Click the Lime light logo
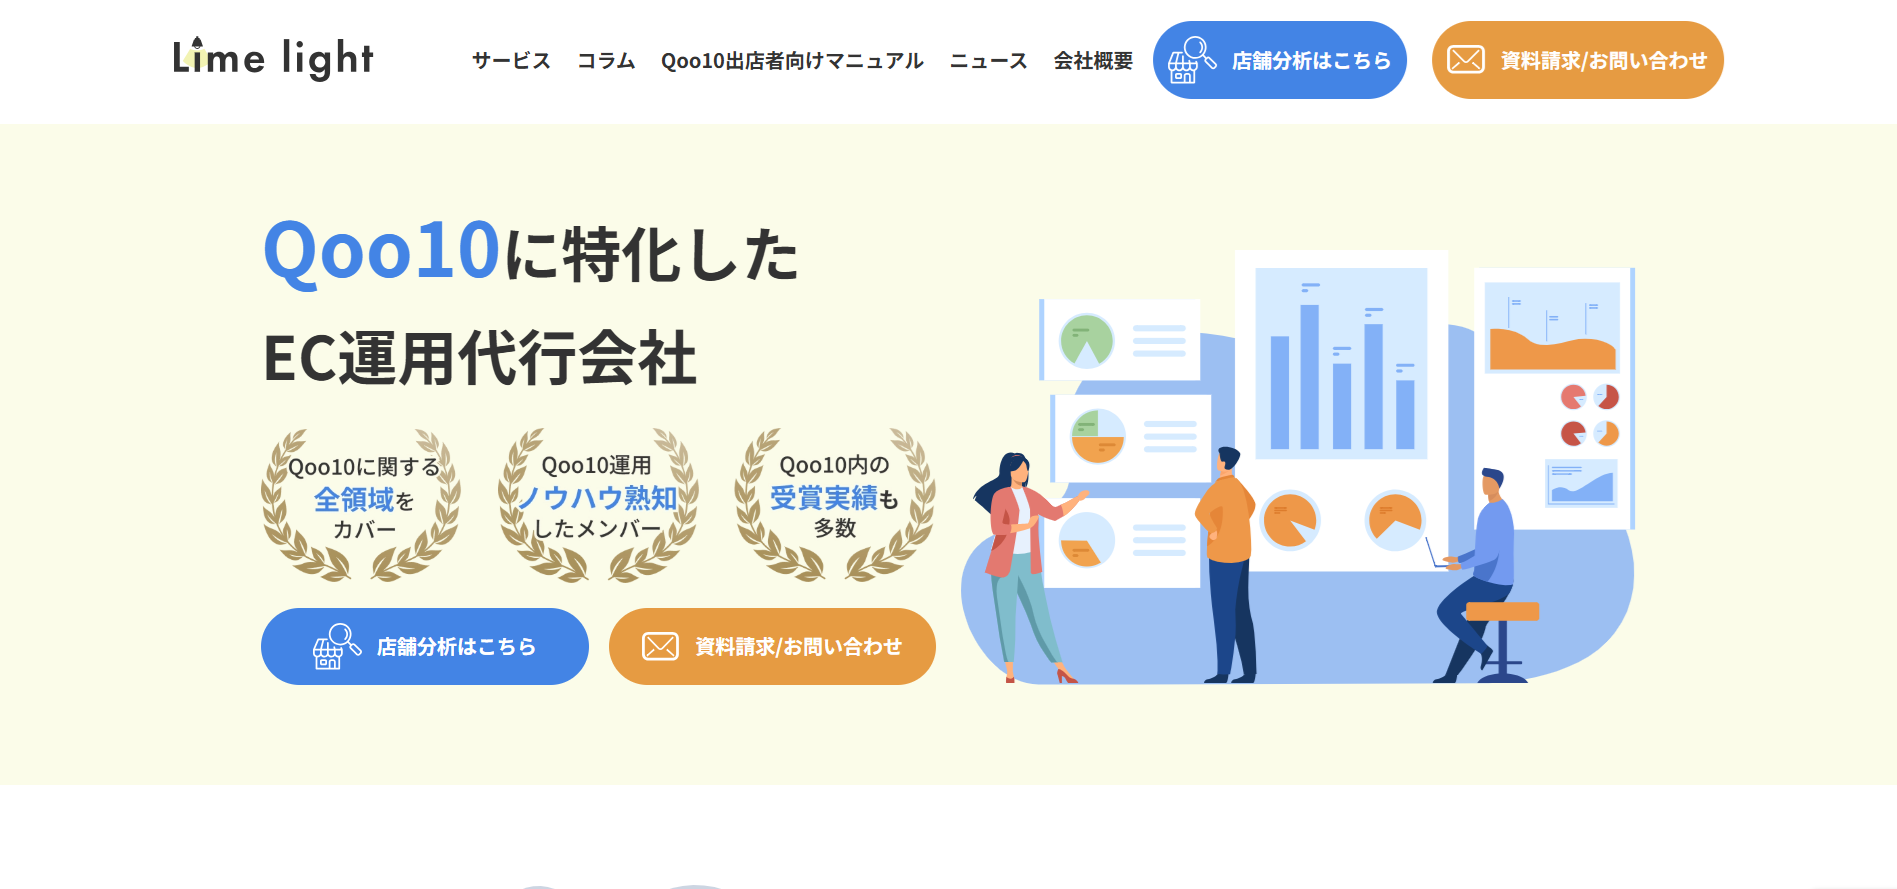Image resolution: width=1897 pixels, height=889 pixels. [x=273, y=59]
